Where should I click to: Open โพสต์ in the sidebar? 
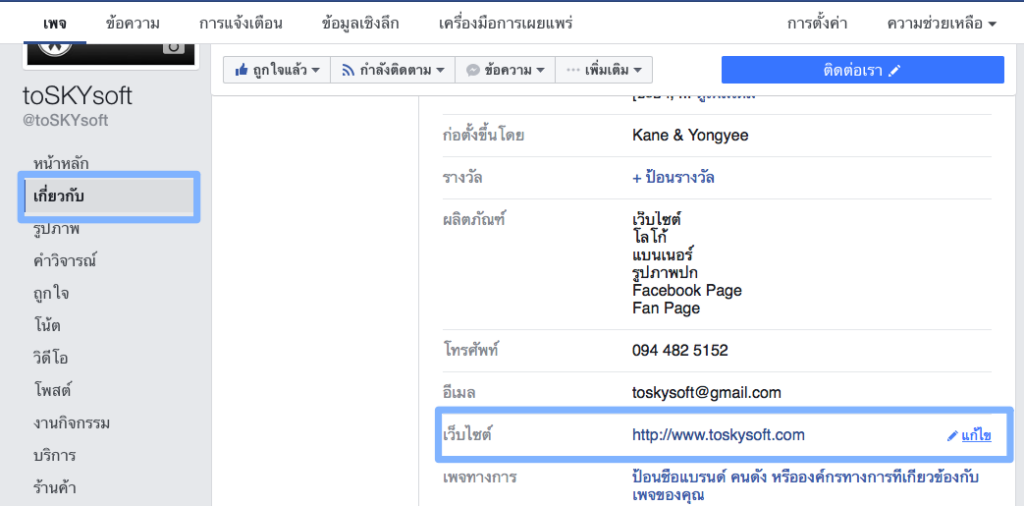click(x=52, y=390)
